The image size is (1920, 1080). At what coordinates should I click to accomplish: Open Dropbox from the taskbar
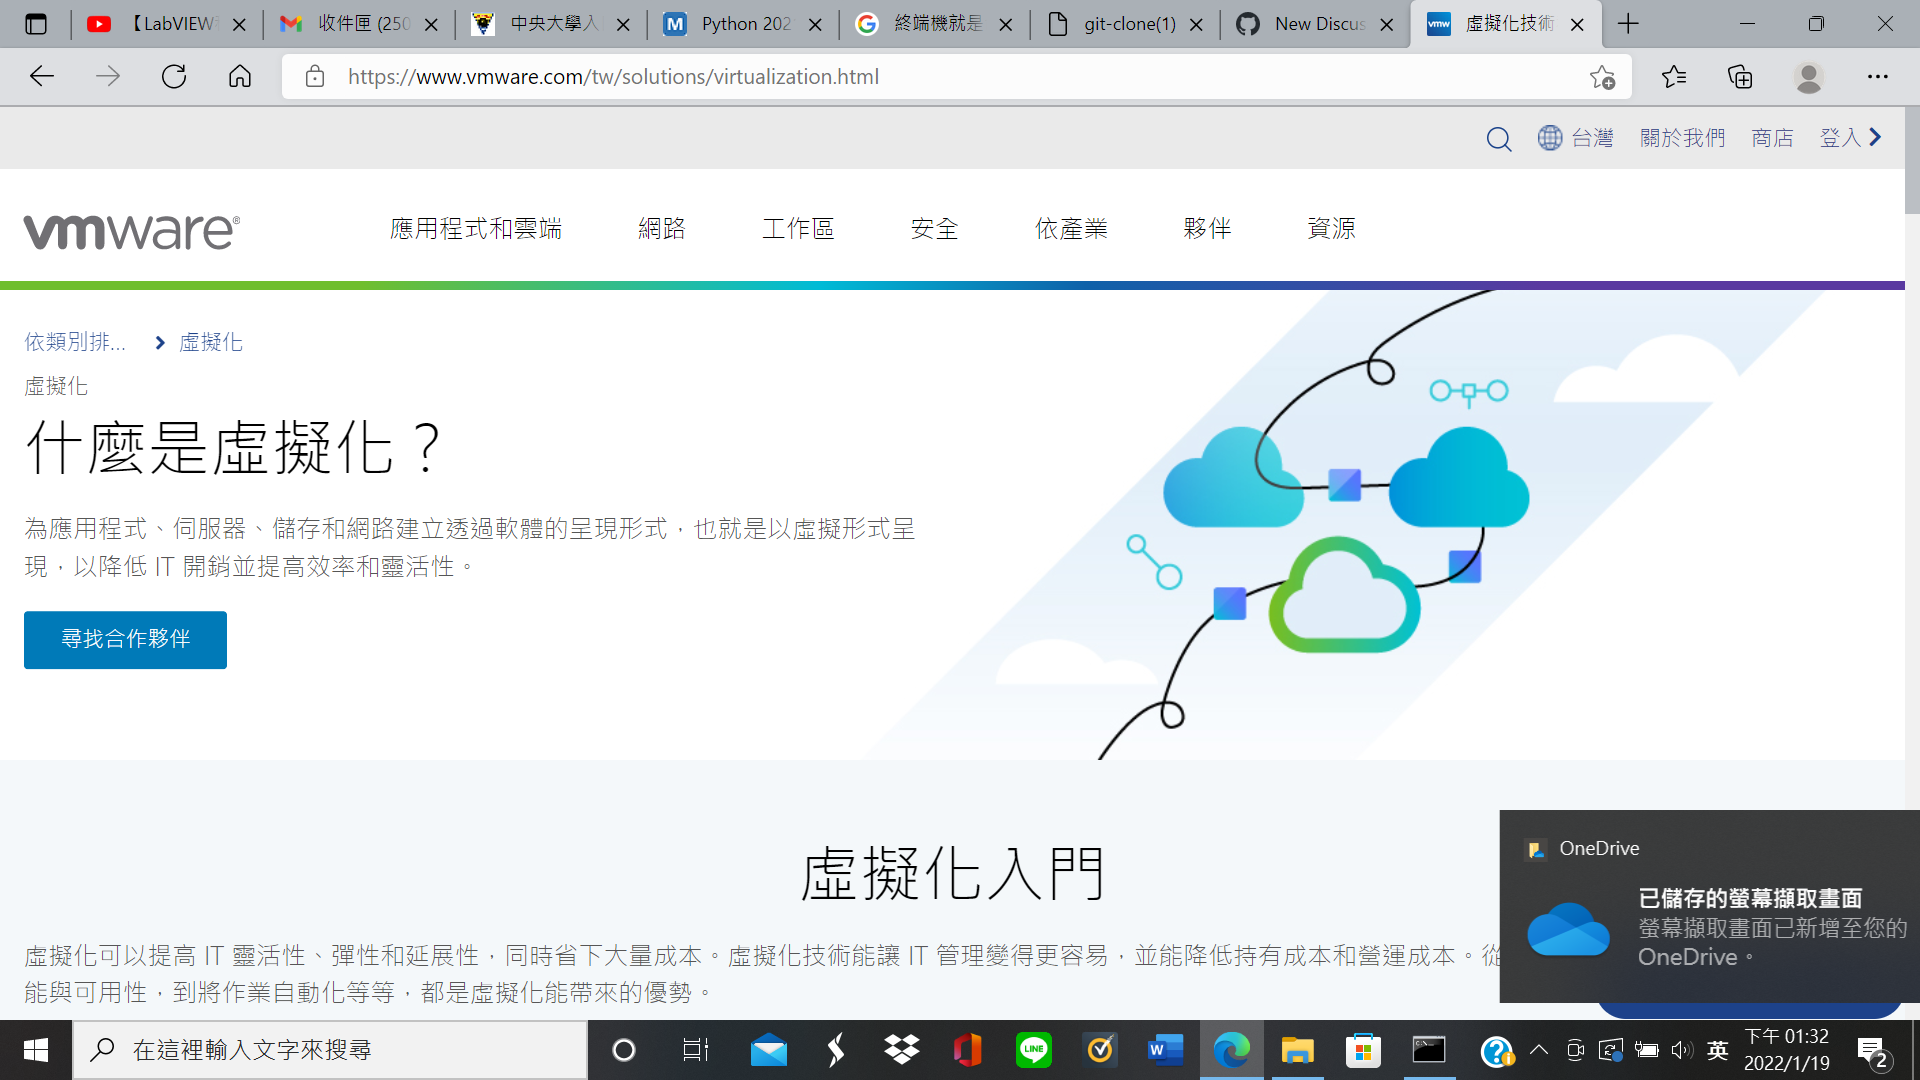[901, 1050]
